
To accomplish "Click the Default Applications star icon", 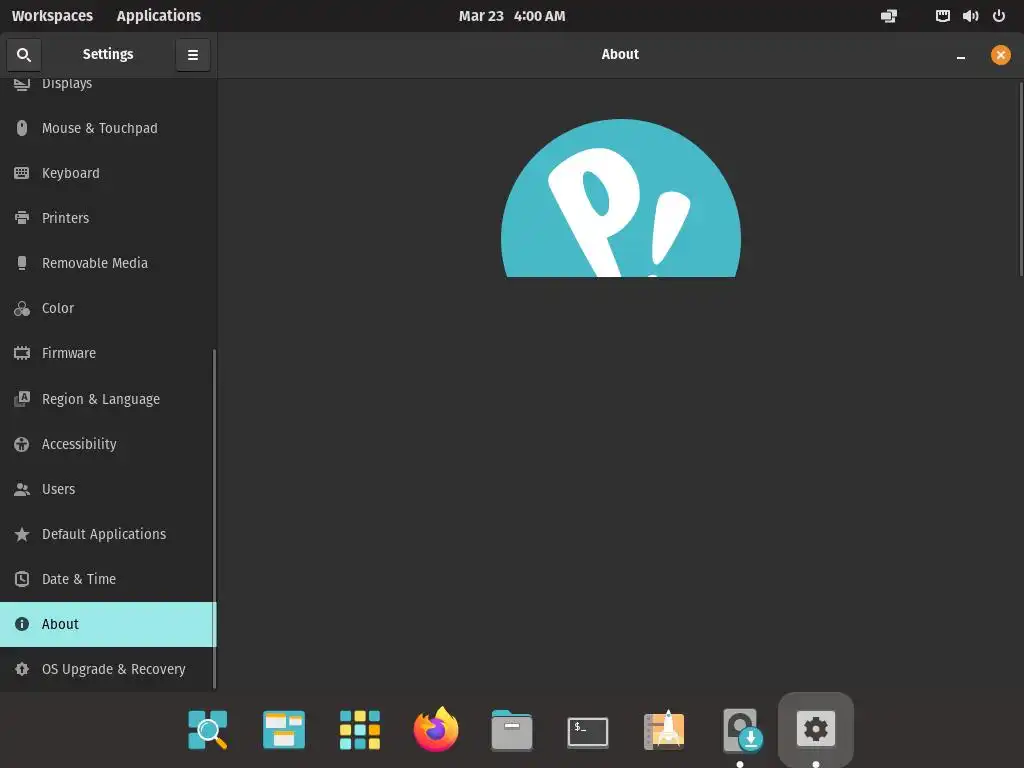I will tap(22, 534).
